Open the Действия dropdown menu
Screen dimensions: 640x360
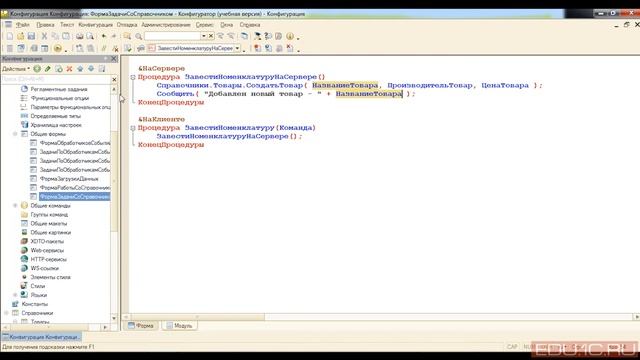[16, 69]
